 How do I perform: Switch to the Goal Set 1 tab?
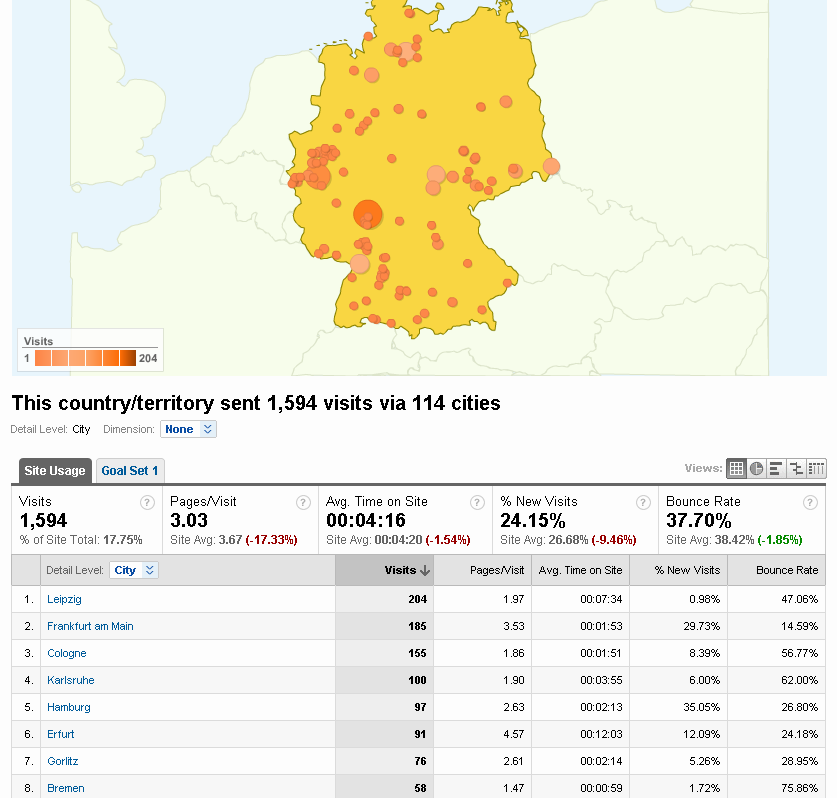point(130,471)
